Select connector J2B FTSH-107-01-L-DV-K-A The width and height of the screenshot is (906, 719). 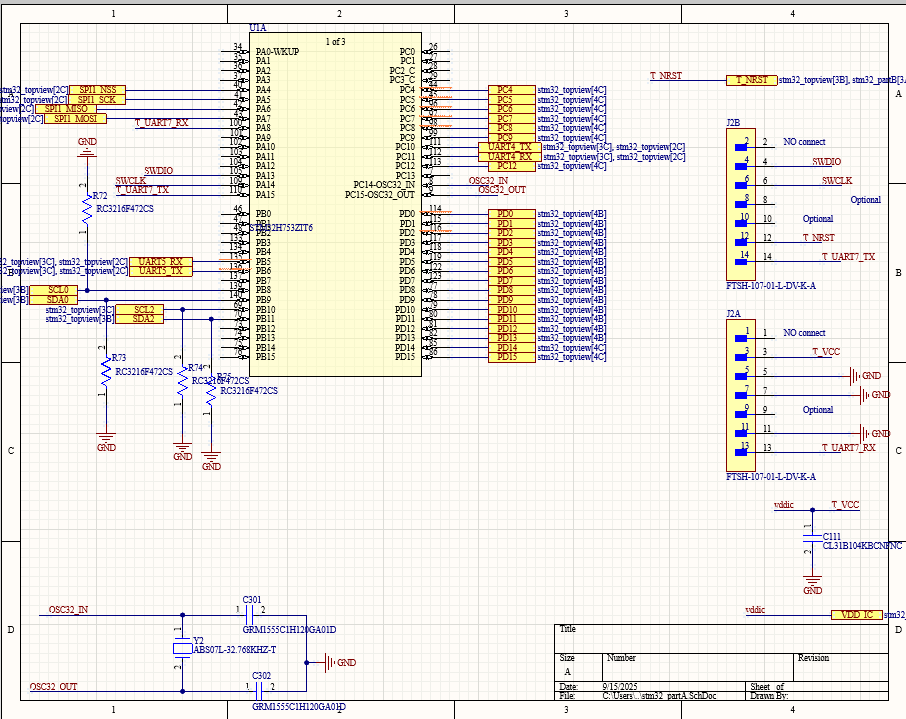tap(740, 200)
